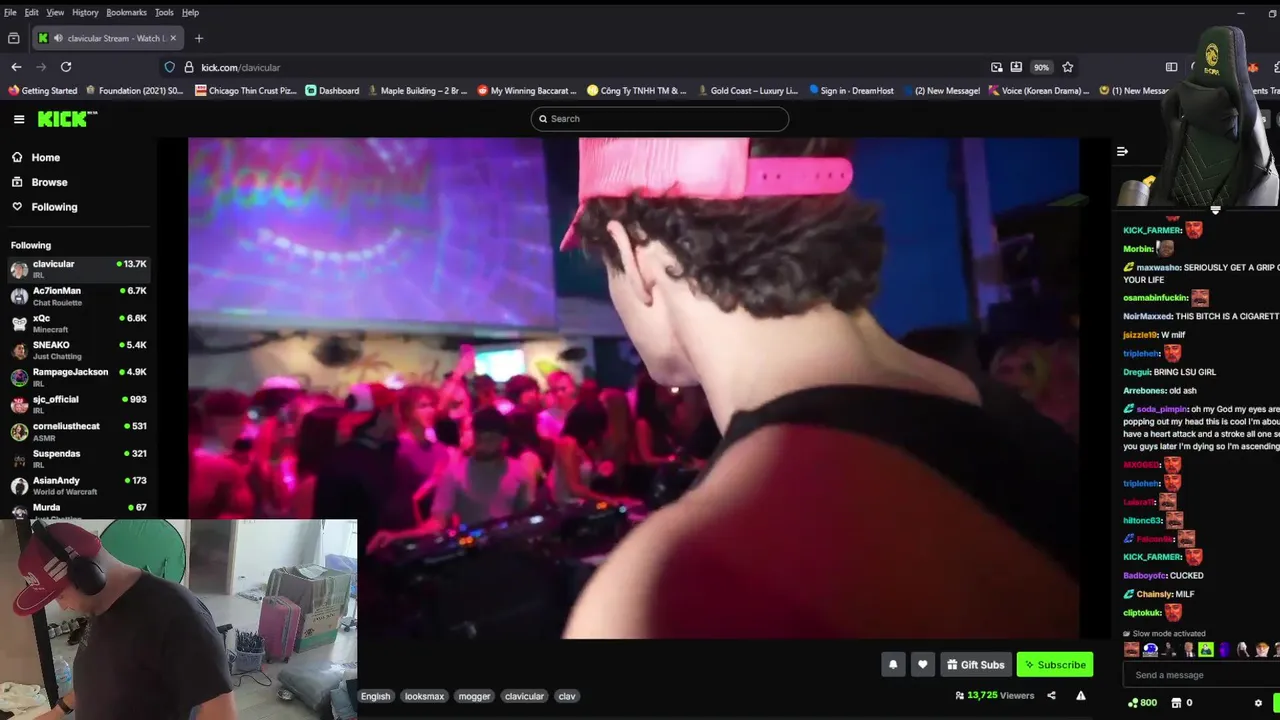The width and height of the screenshot is (1280, 720).
Task: Collapse the chat panel arrow icon
Action: 1122,151
